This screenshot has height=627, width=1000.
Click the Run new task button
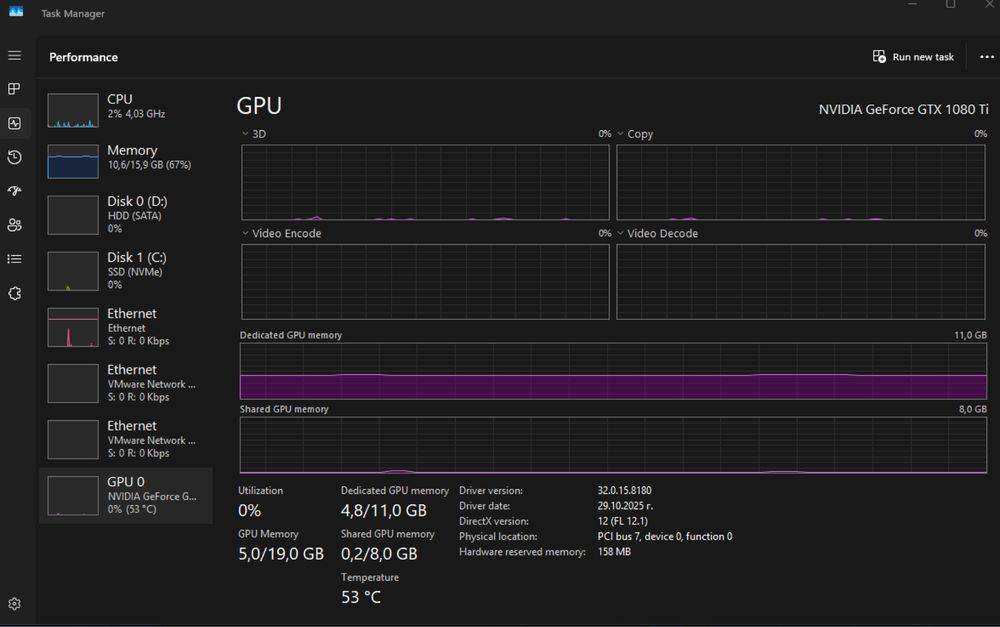pyautogui.click(x=914, y=57)
